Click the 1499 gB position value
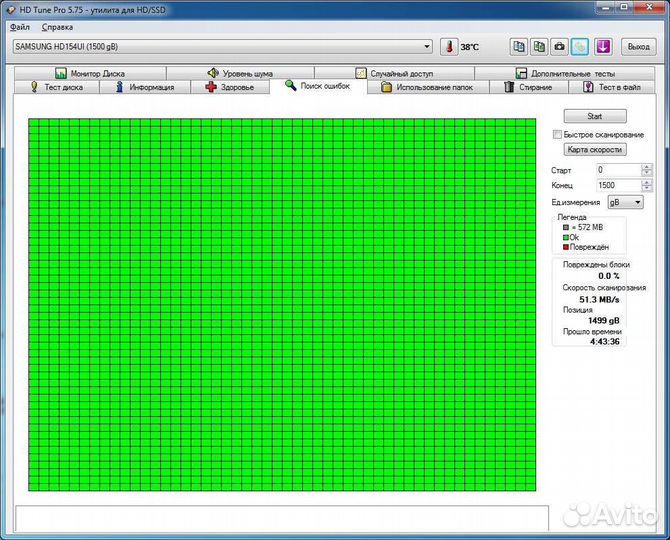 603,320
